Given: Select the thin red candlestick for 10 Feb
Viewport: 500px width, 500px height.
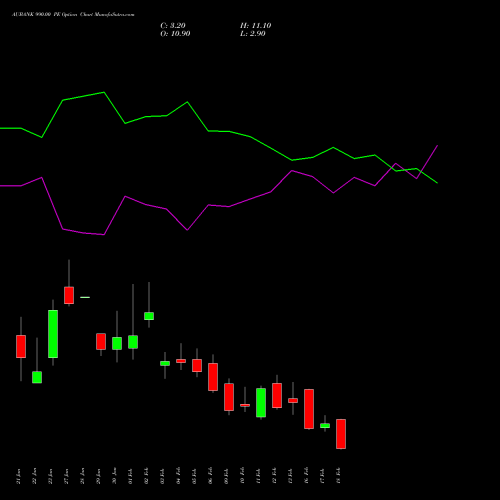Looking at the screenshot, I should point(245,405).
